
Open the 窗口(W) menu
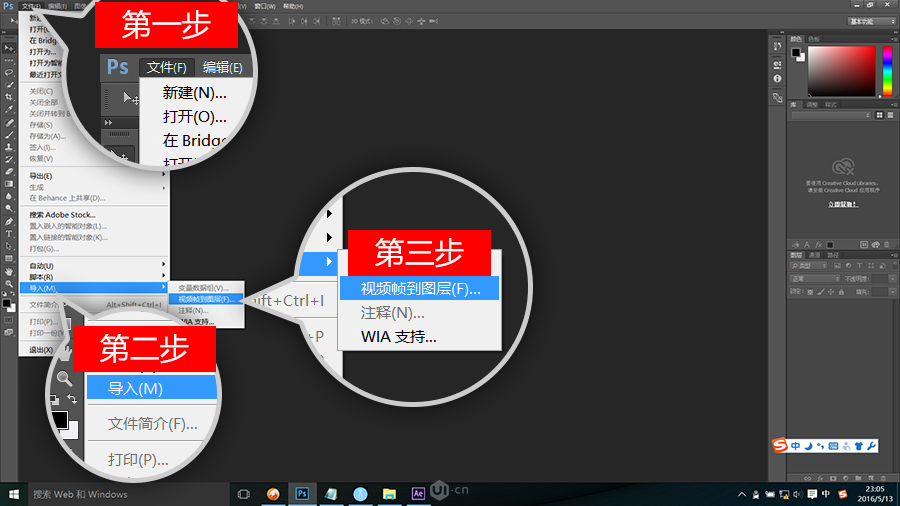(265, 6)
